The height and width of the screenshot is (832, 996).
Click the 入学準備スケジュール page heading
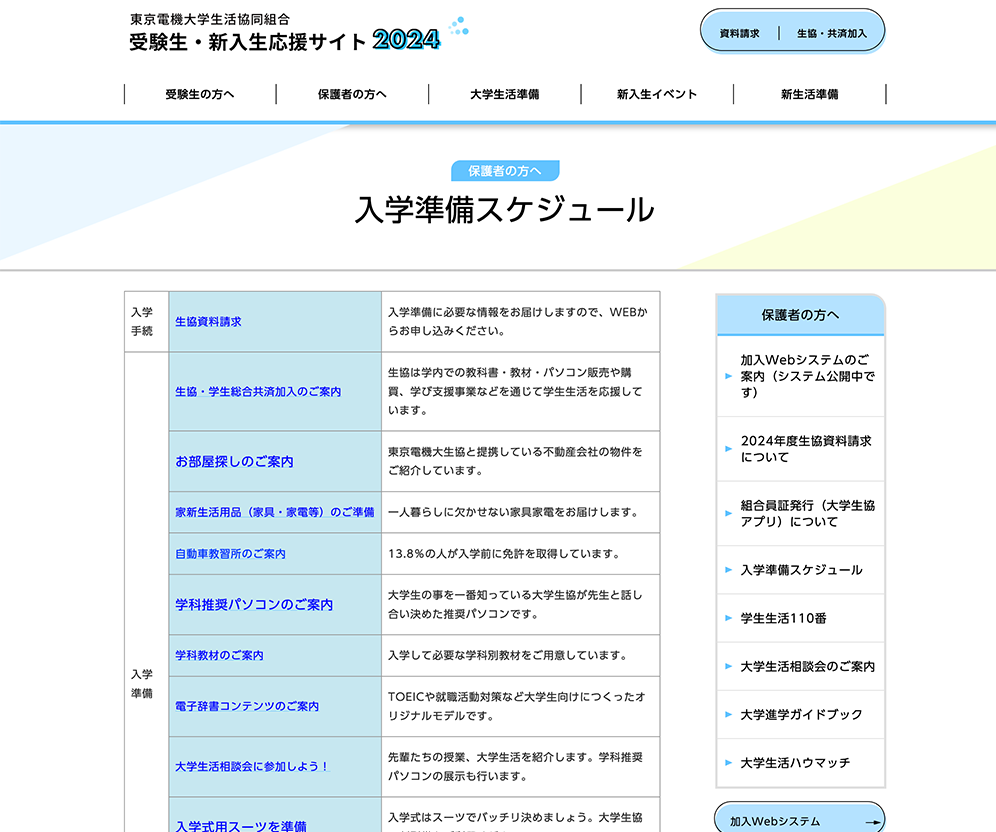pyautogui.click(x=504, y=210)
